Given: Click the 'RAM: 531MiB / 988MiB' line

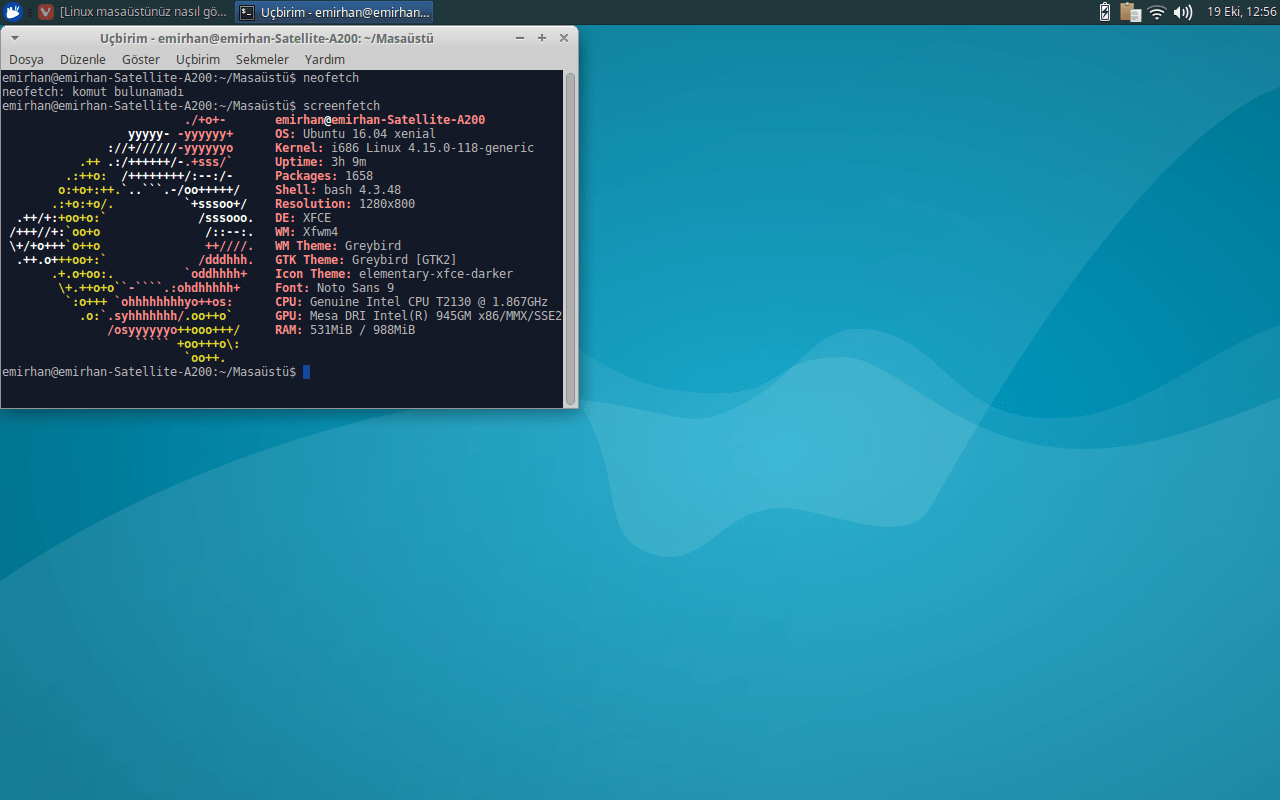Looking at the screenshot, I should click(x=345, y=330).
